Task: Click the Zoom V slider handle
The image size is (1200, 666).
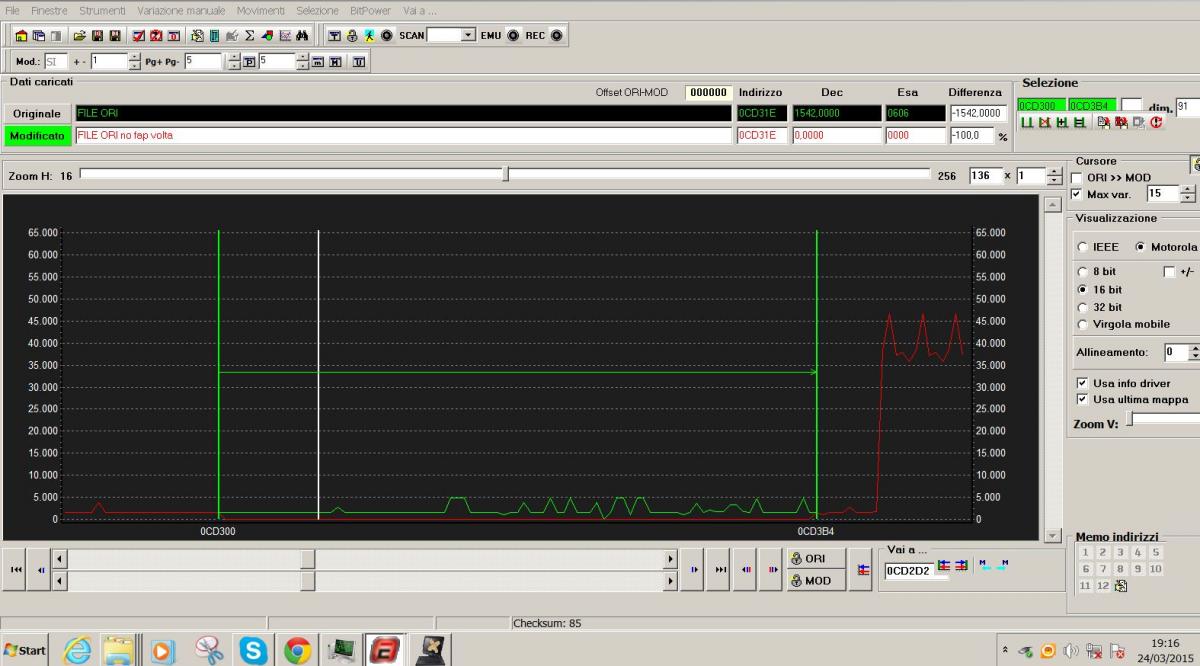Action: point(1128,421)
